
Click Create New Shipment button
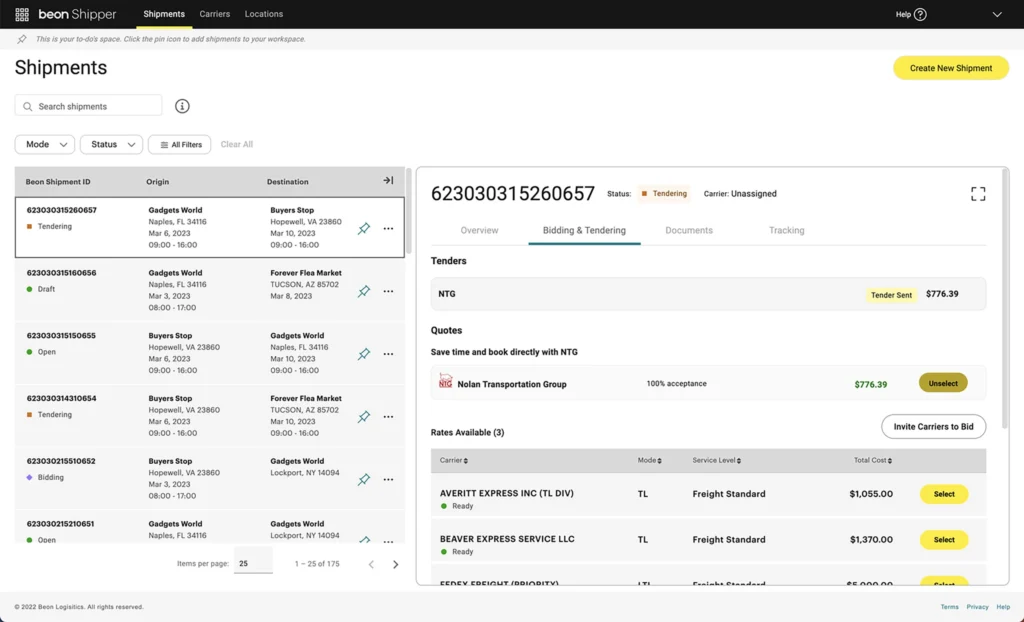click(951, 68)
